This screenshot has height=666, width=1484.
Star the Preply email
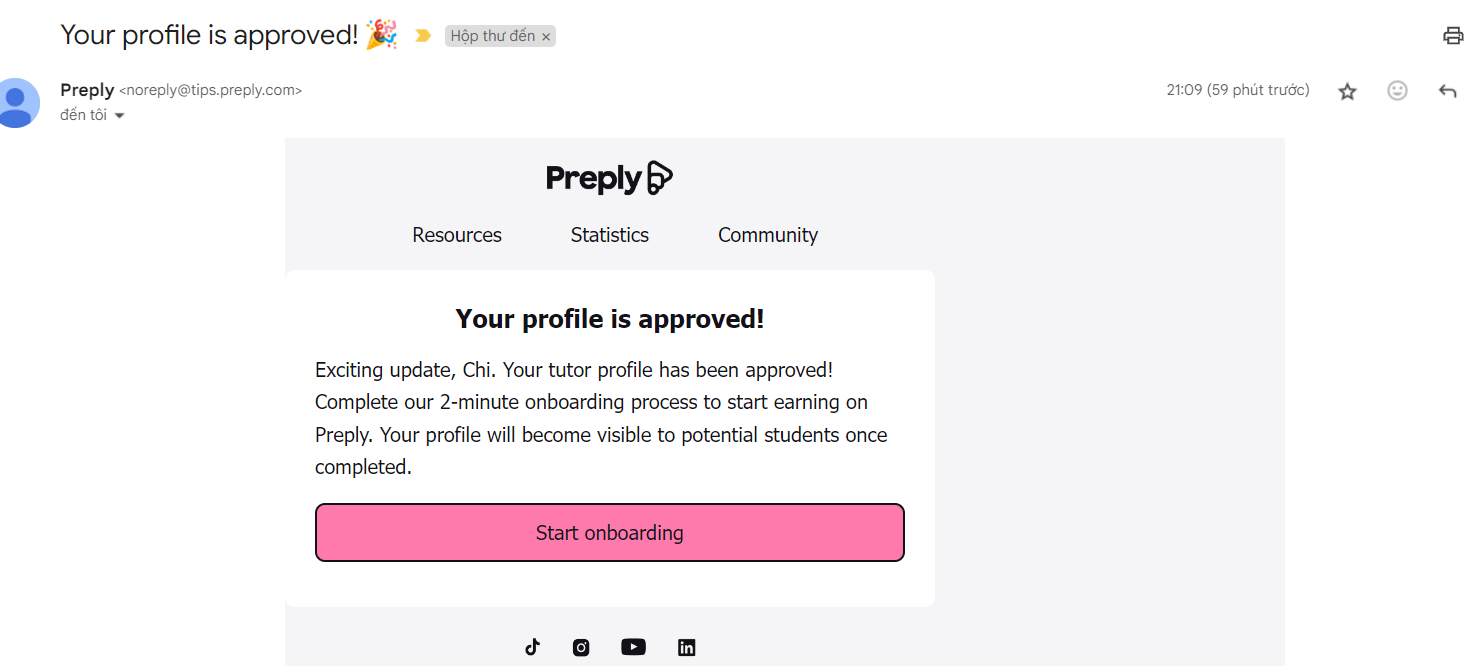(x=1347, y=91)
